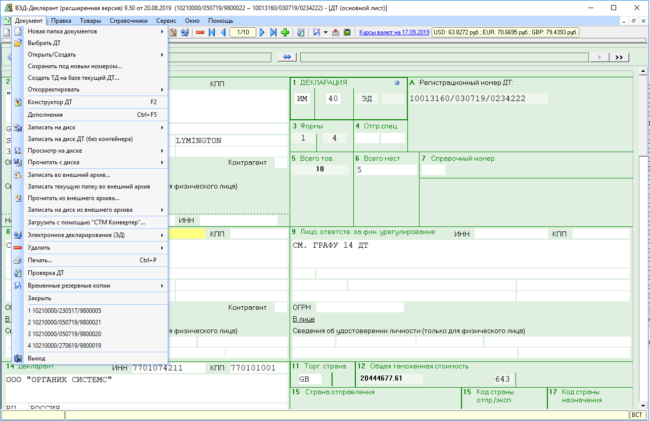Go to last page toolbar arrow
This screenshot has width=650, height=421.
(274, 33)
